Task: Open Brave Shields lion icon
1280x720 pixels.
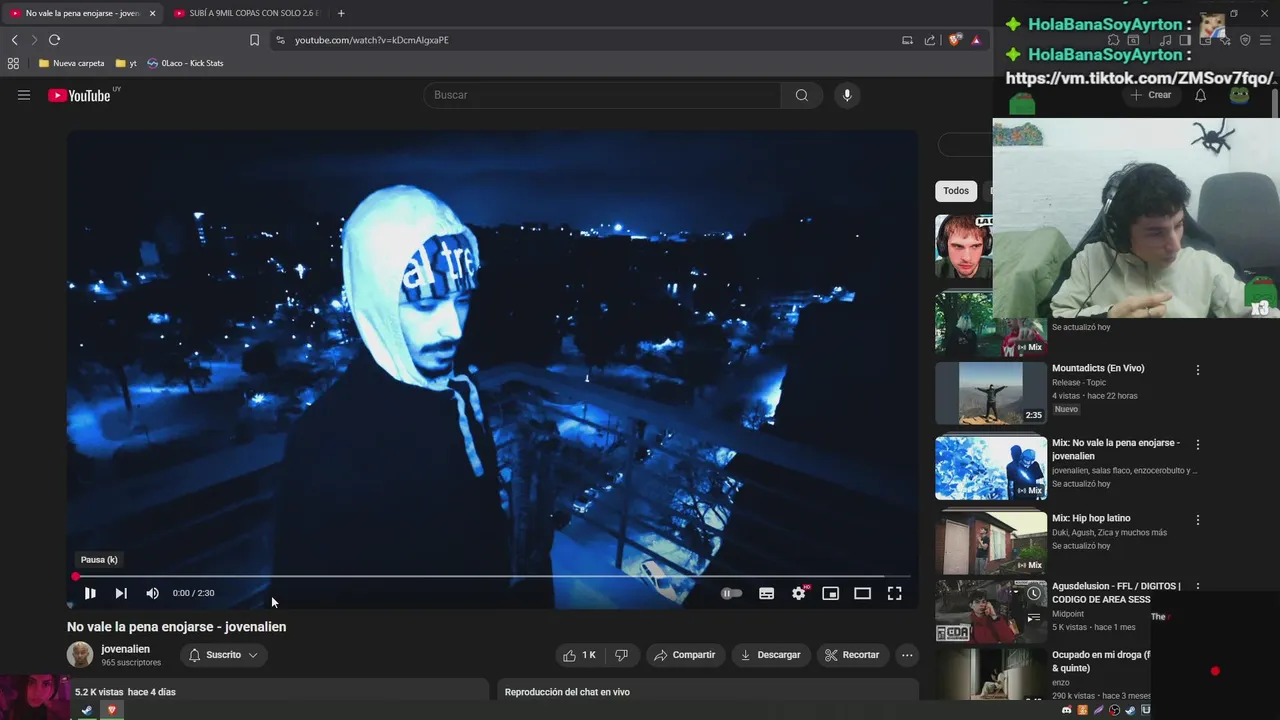Action: (955, 40)
